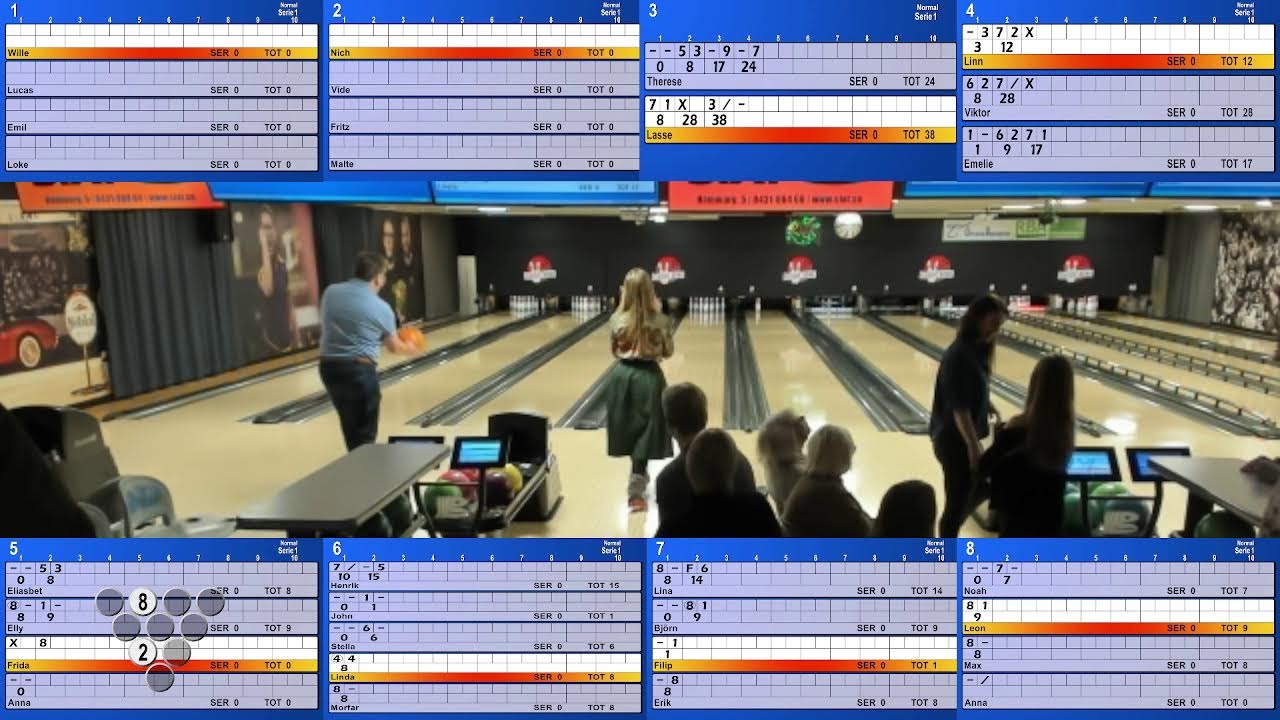The height and width of the screenshot is (720, 1280).
Task: Click the lane 7 number header
Action: (x=660, y=549)
